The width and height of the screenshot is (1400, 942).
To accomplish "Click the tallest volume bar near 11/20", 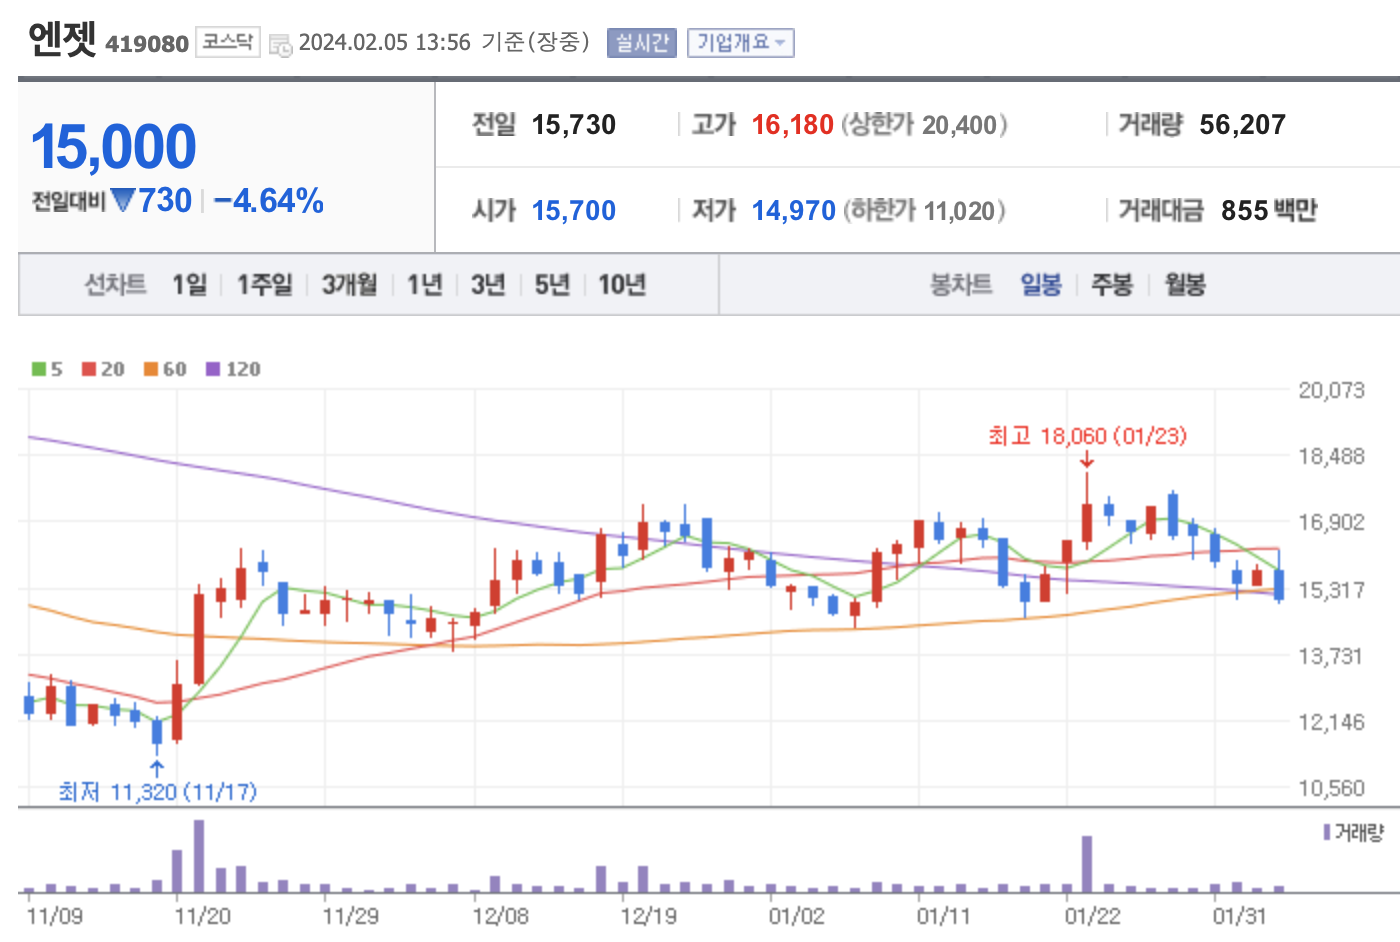I will point(199,856).
